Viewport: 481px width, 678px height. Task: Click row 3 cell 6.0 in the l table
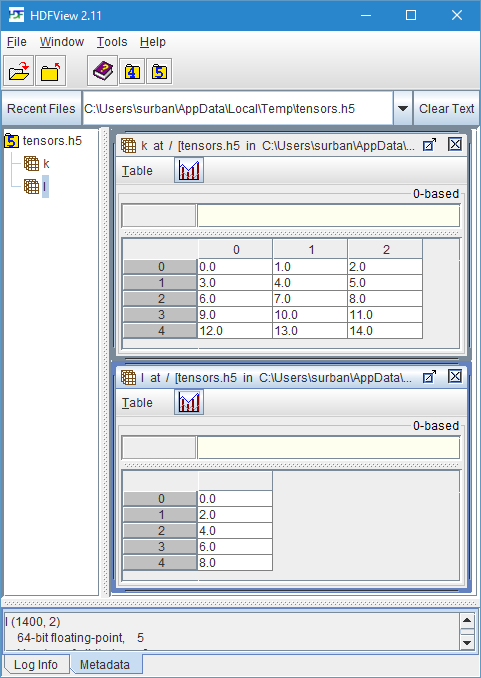(x=235, y=547)
